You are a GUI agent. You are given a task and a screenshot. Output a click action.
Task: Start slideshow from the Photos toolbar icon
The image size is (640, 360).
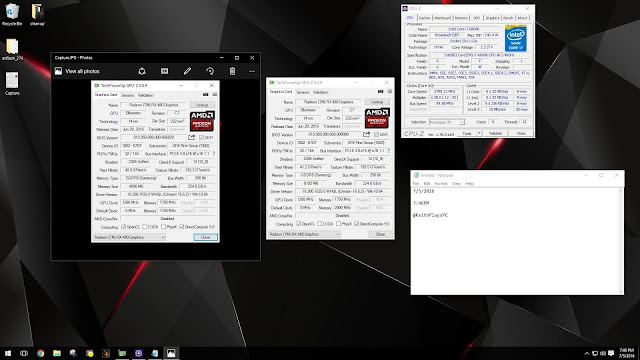click(164, 71)
